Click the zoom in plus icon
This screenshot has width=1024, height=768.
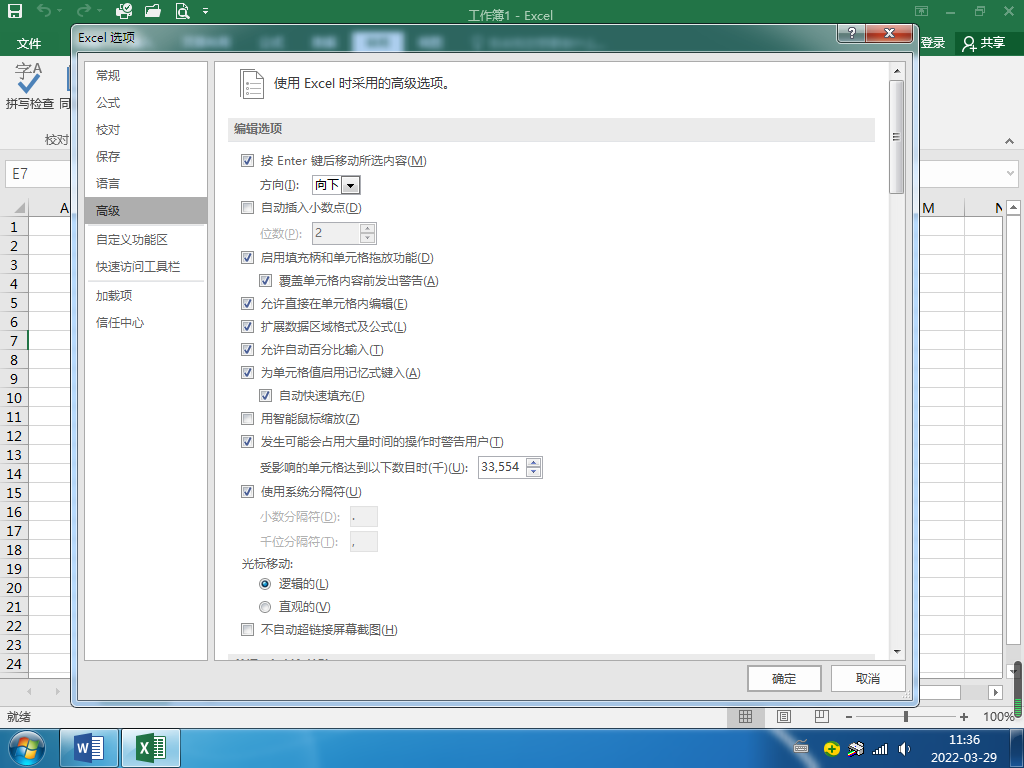(963, 716)
